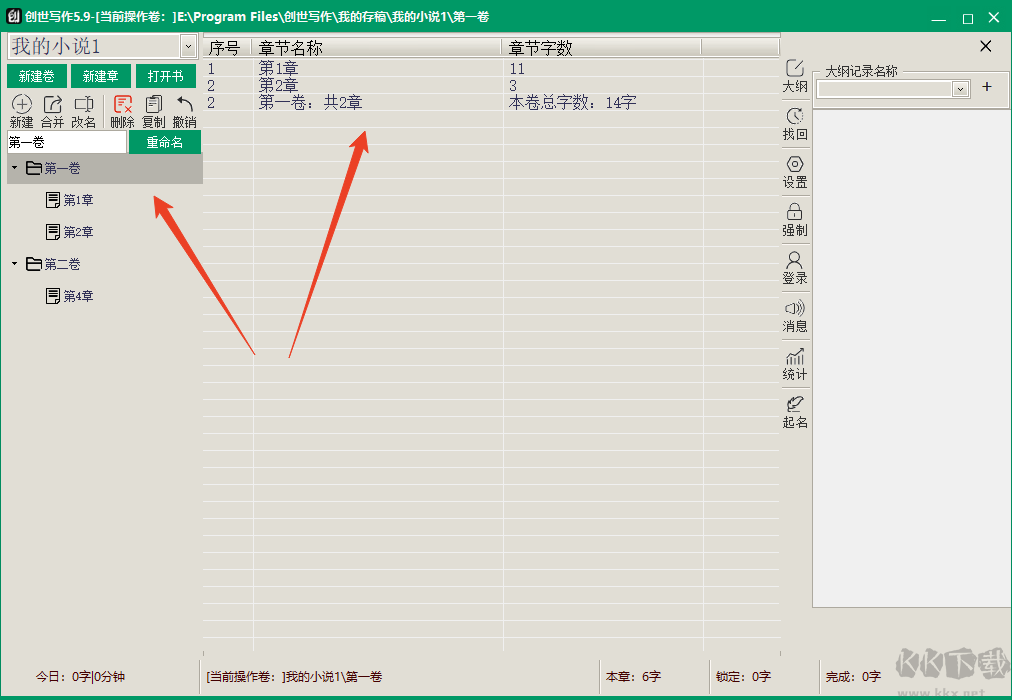The height and width of the screenshot is (700, 1012).
Task: Open the 起名 naming tool icon
Action: 795,405
